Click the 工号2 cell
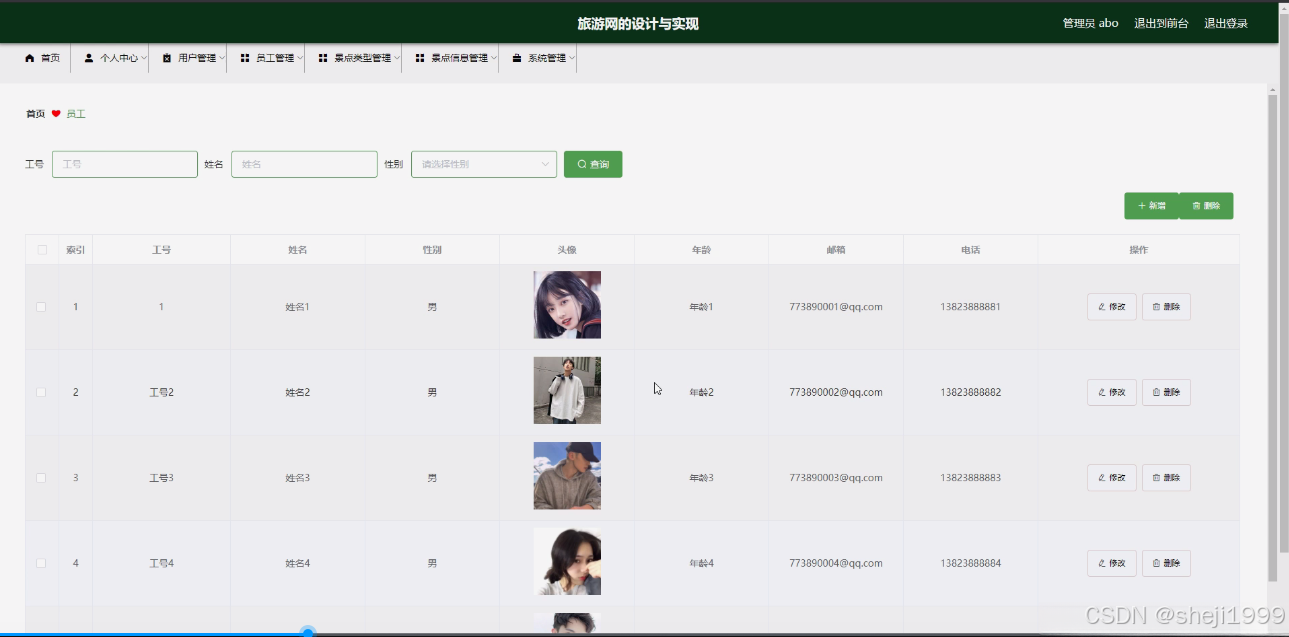This screenshot has width=1289, height=637. tap(161, 392)
